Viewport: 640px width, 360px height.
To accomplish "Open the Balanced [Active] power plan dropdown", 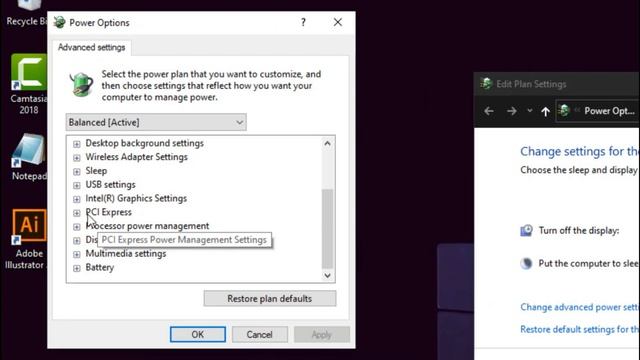I will (x=156, y=122).
